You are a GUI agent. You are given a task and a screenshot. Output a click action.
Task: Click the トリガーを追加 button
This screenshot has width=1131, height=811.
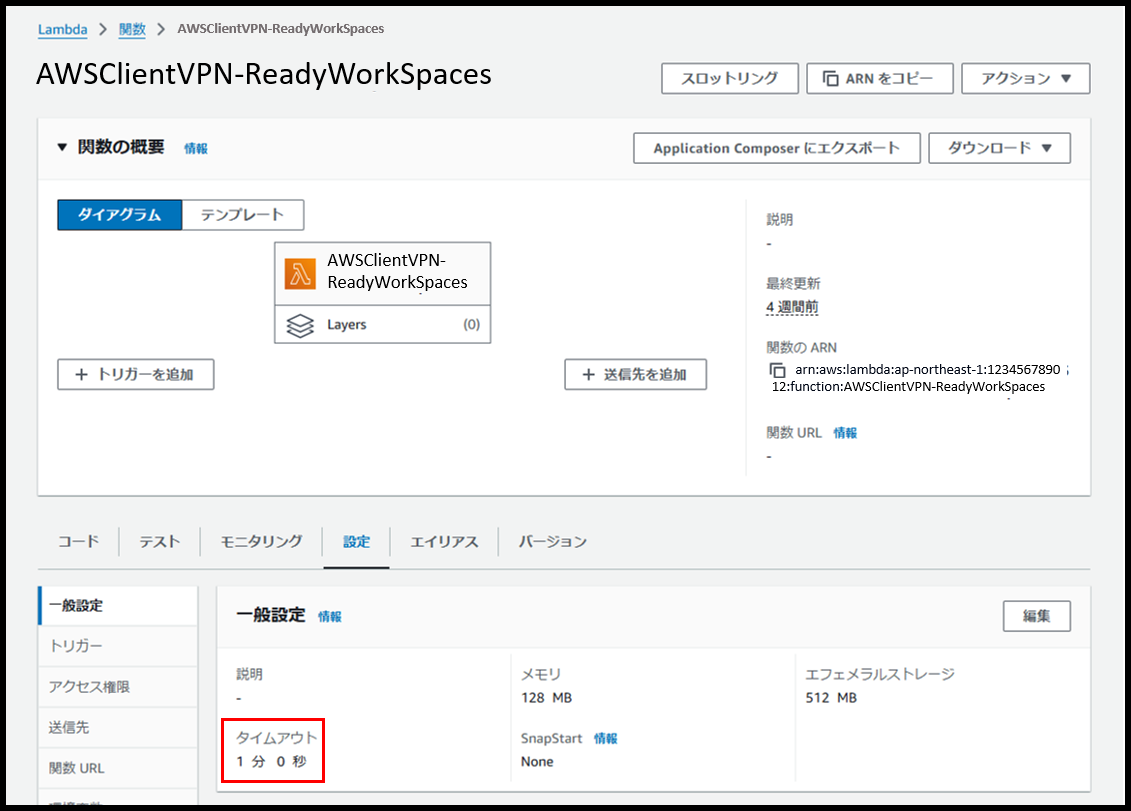pos(136,374)
